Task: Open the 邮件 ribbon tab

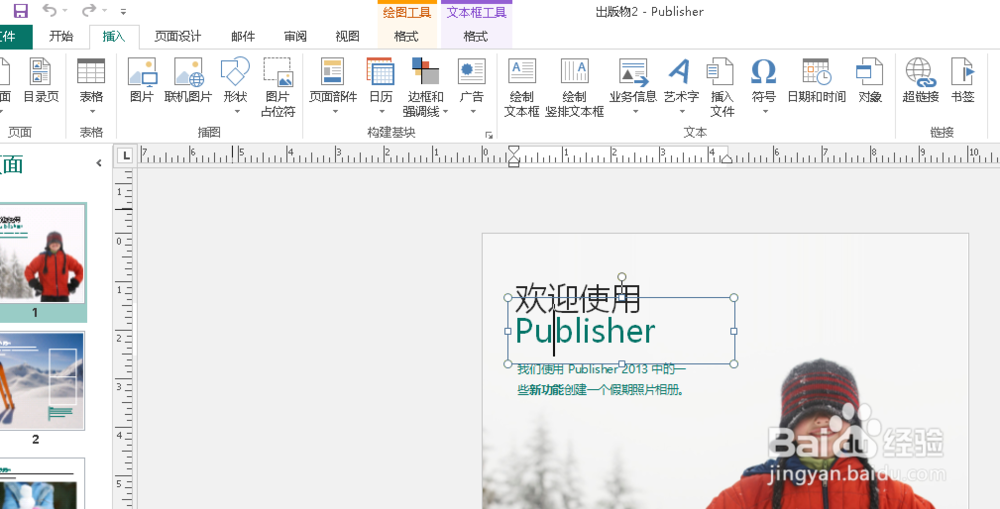Action: (x=243, y=36)
